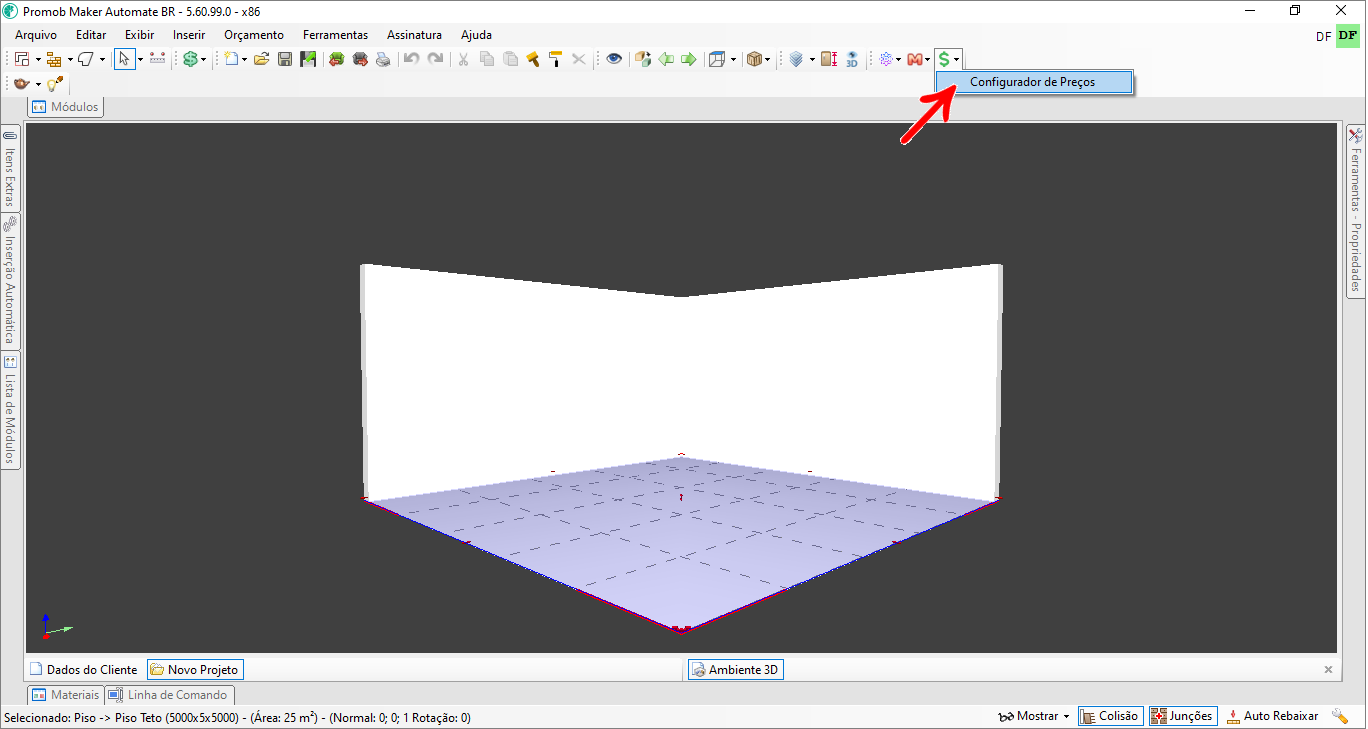Switch to the Módulos tab
The image size is (1368, 729).
pyautogui.click(x=65, y=106)
